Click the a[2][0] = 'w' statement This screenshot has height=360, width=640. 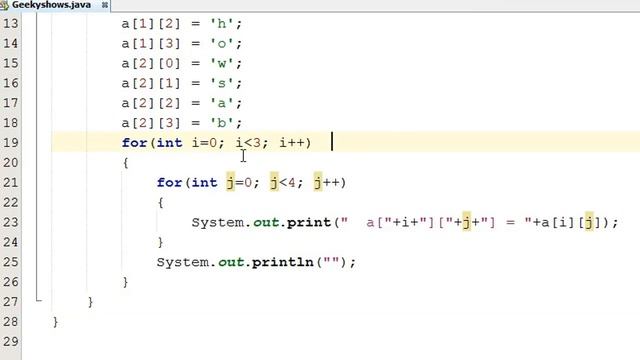coord(182,63)
